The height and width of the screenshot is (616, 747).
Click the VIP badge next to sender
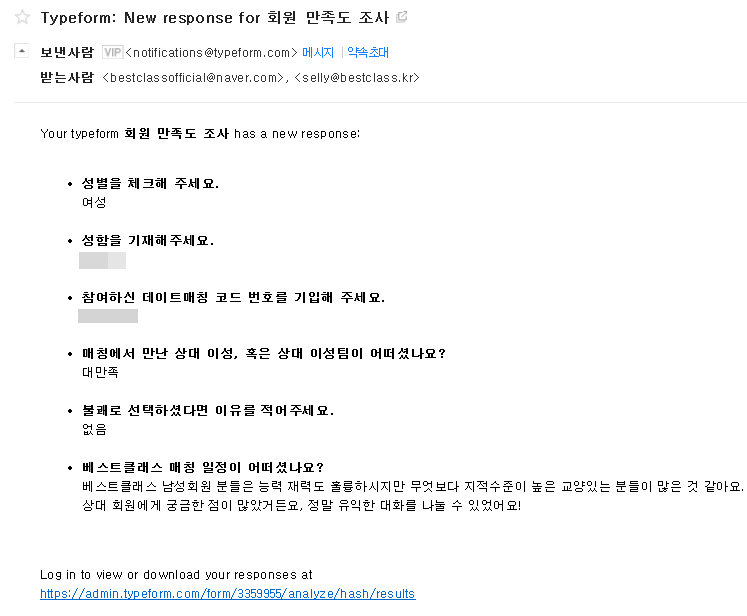point(112,52)
